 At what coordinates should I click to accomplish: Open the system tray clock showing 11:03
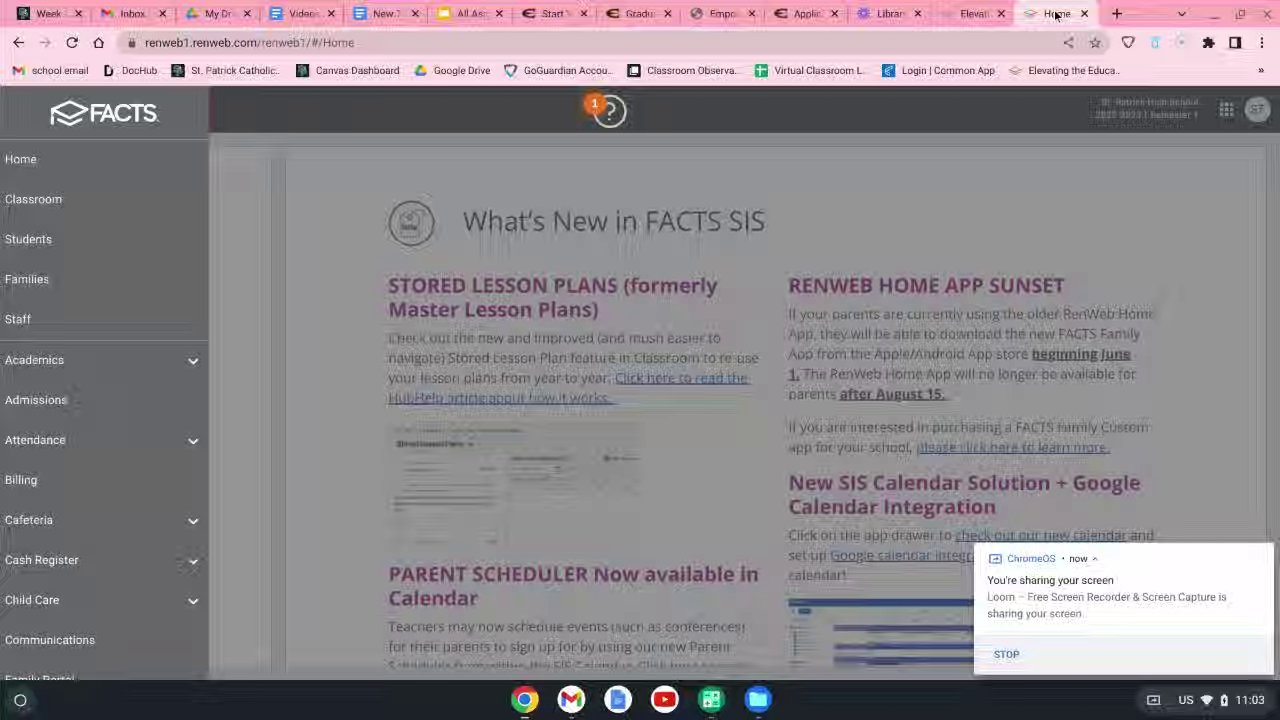coord(1250,700)
